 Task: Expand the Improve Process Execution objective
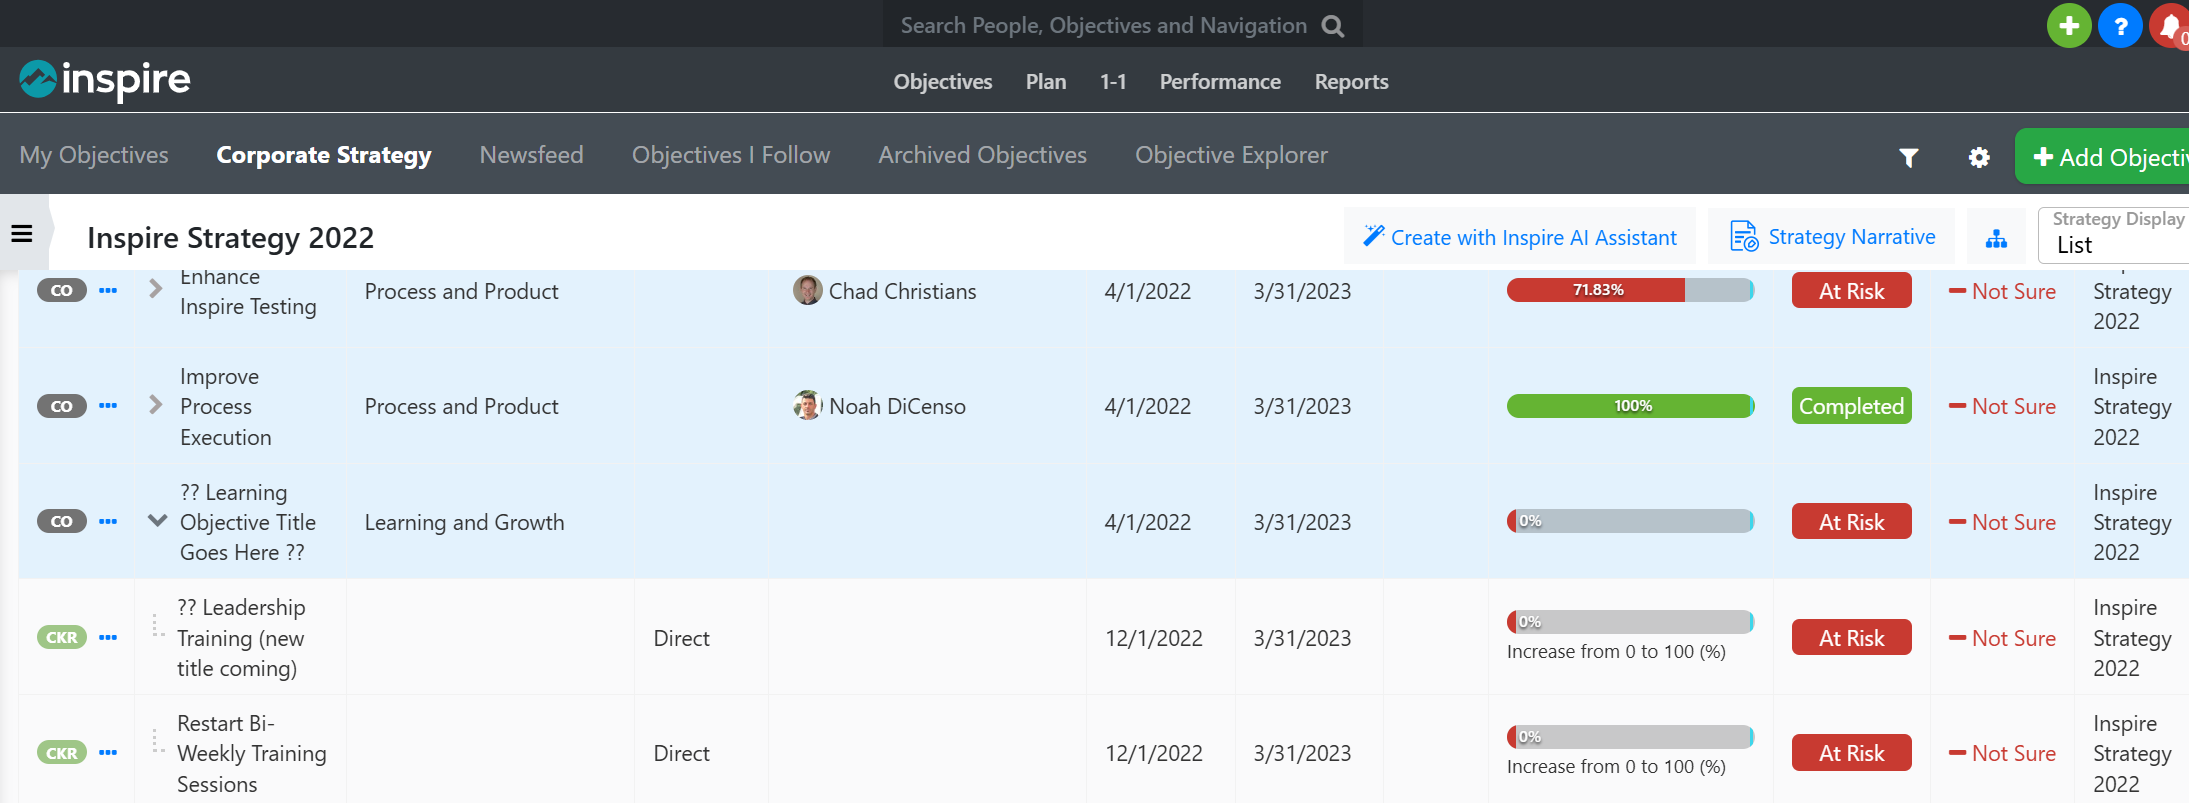coord(155,405)
